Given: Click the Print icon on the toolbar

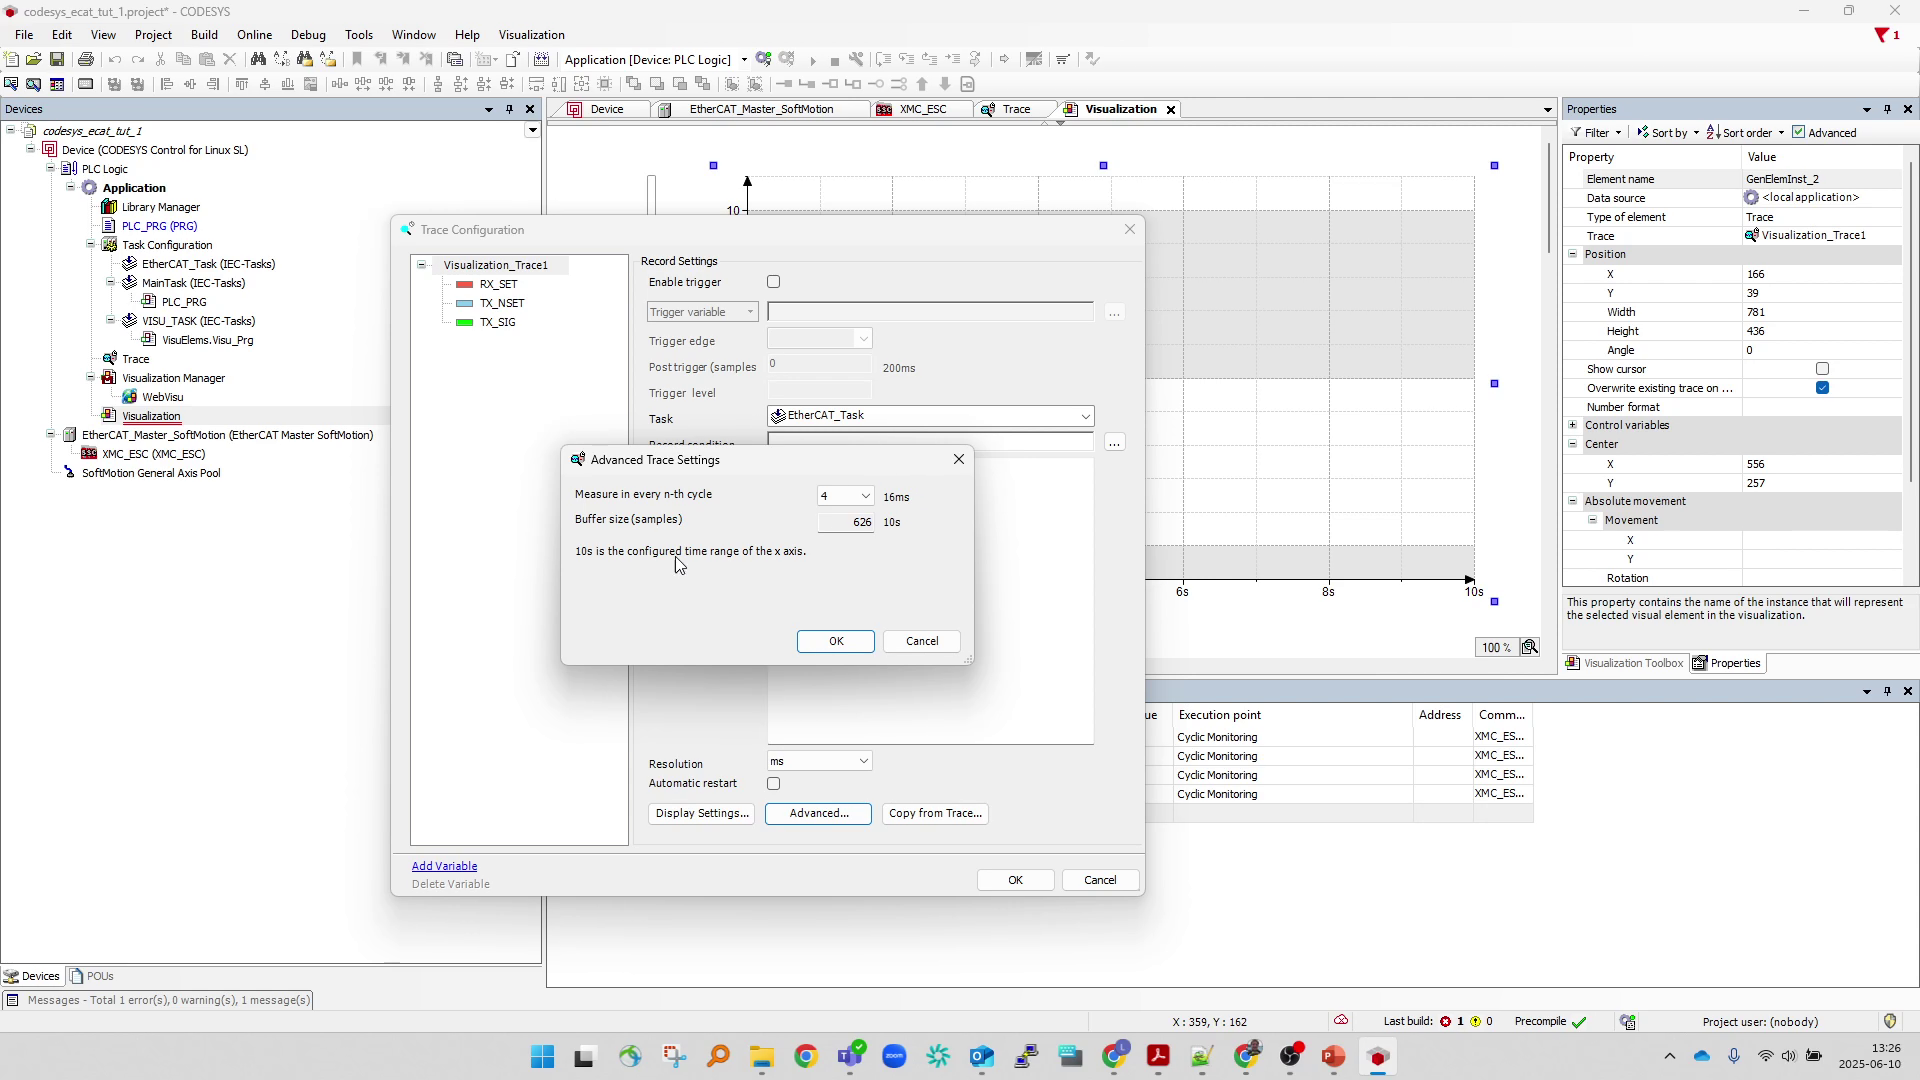Looking at the screenshot, I should [86, 59].
